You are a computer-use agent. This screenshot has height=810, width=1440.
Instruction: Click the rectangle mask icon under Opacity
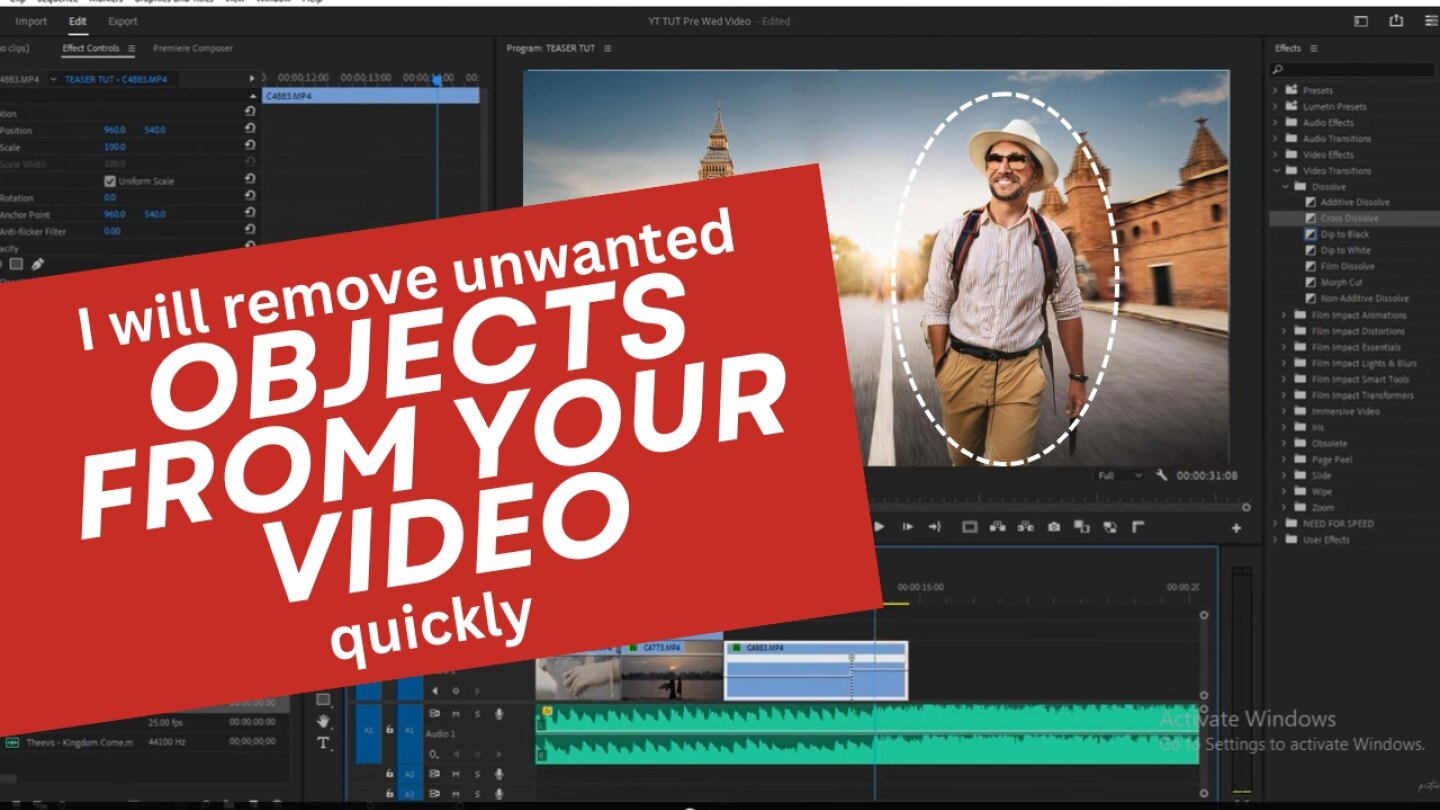click(16, 264)
